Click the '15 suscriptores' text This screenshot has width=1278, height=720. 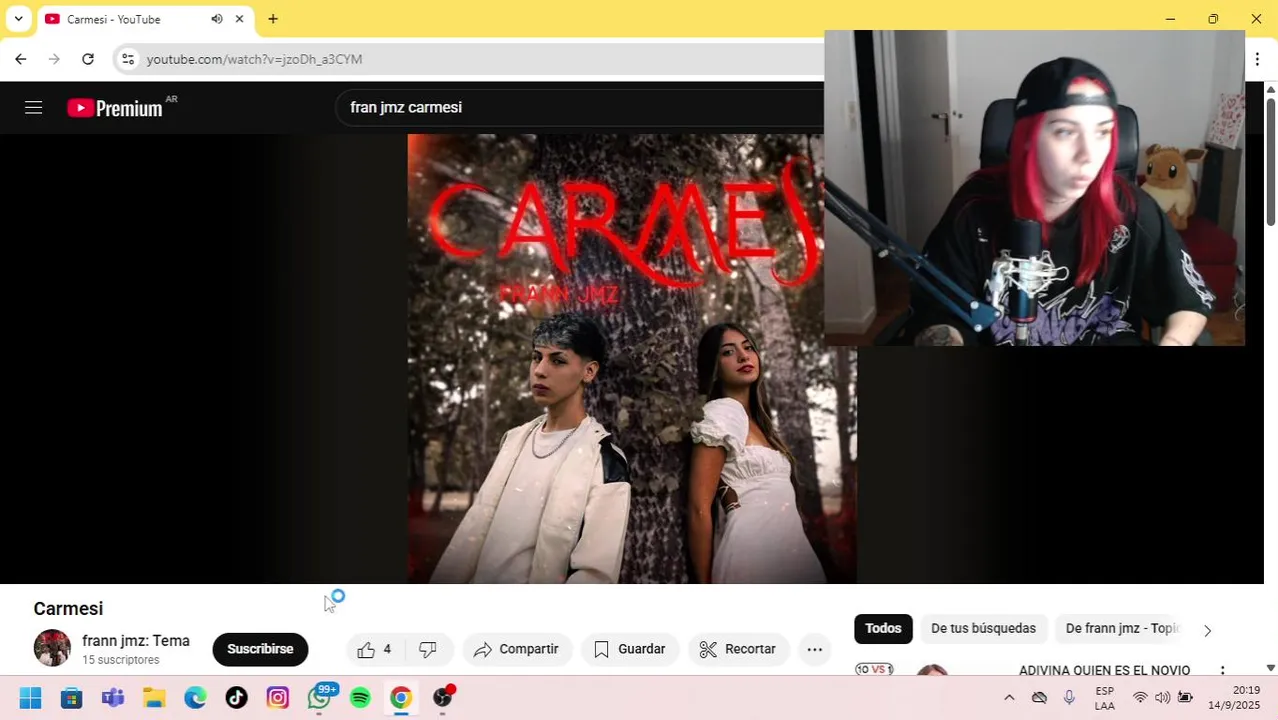tap(121, 660)
